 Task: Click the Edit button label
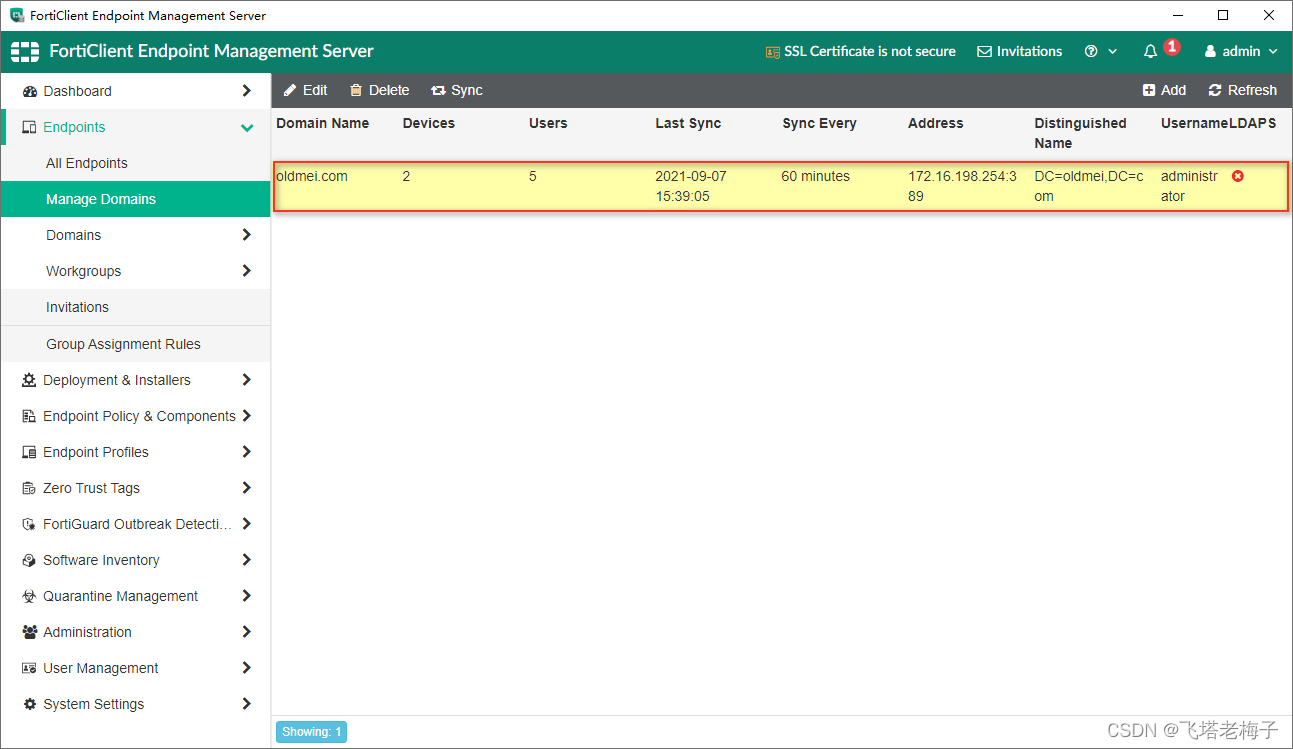315,90
